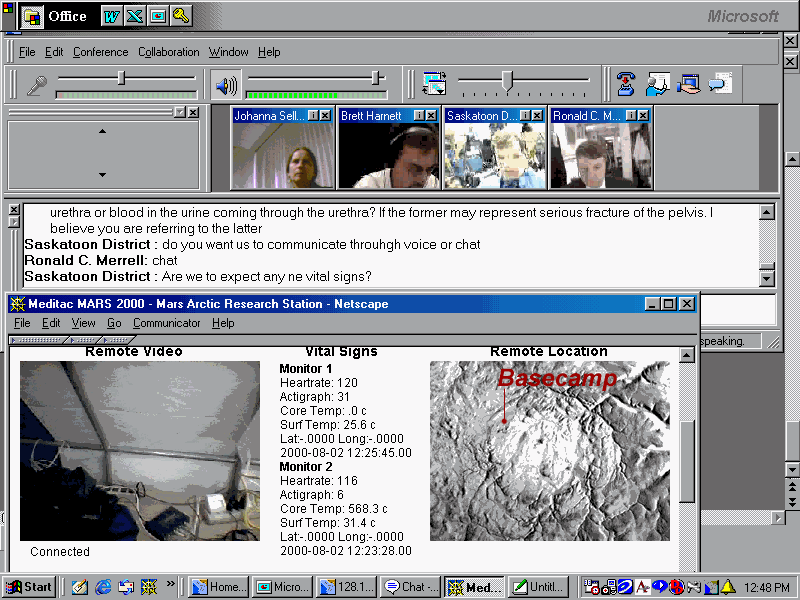Click info button on Johanna Sell video
This screenshot has height=600, width=800.
(313, 116)
